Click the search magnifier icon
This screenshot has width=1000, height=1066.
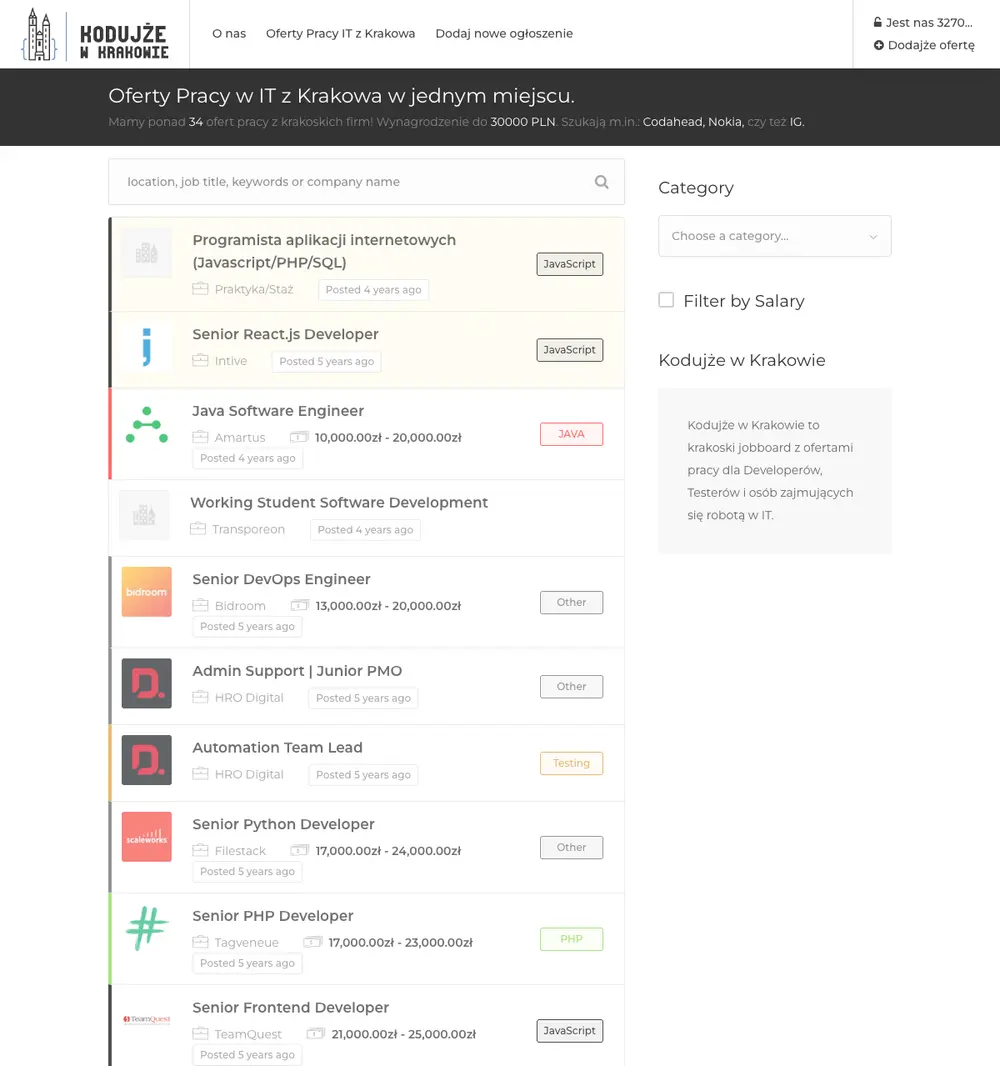pyautogui.click(x=602, y=182)
